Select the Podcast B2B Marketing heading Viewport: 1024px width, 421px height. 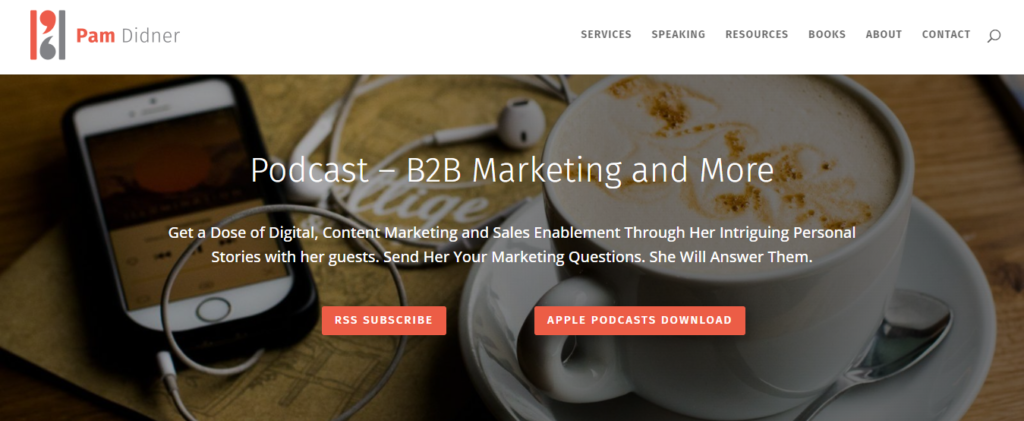pos(512,170)
